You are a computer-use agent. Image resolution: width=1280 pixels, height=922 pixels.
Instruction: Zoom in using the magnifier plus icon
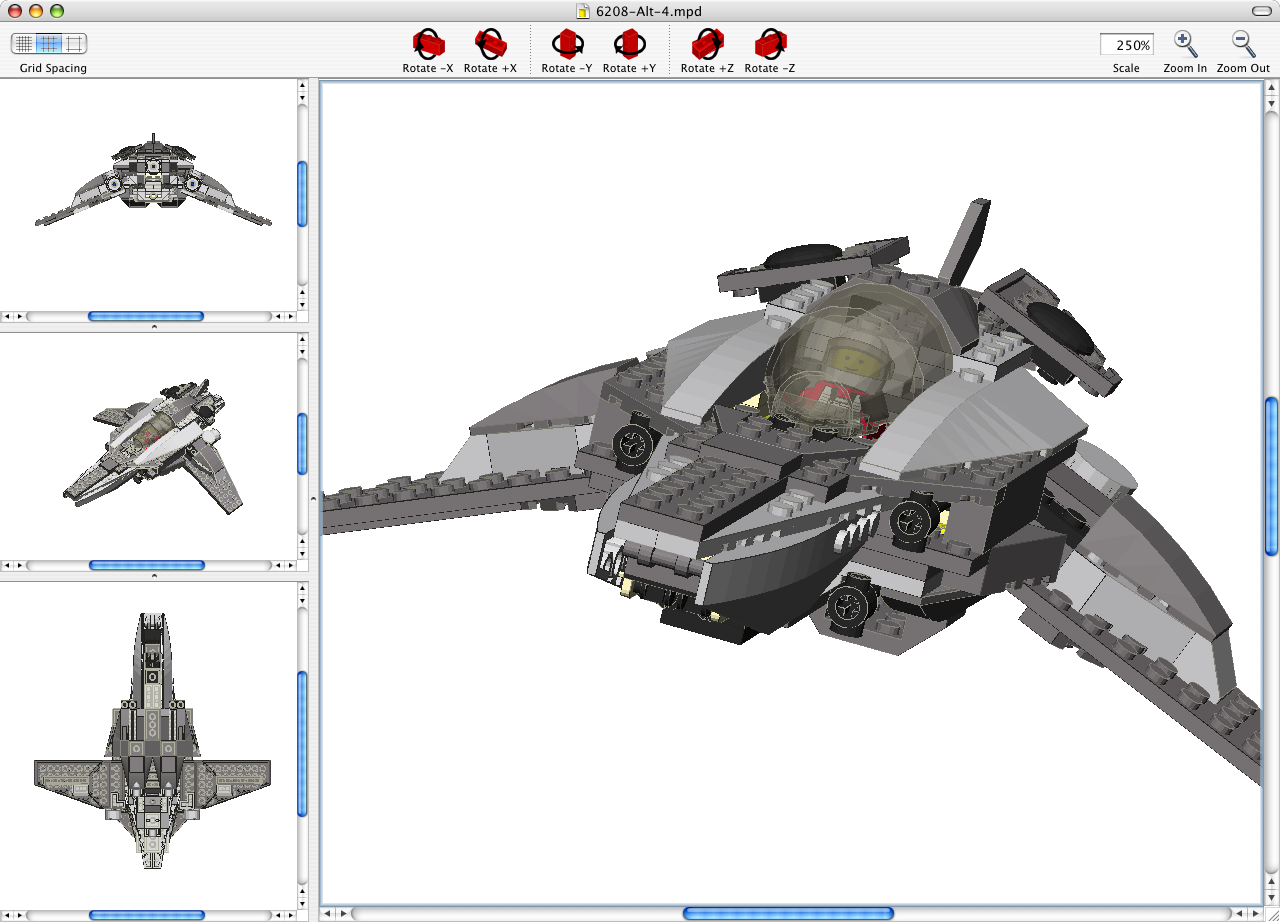(x=1184, y=42)
